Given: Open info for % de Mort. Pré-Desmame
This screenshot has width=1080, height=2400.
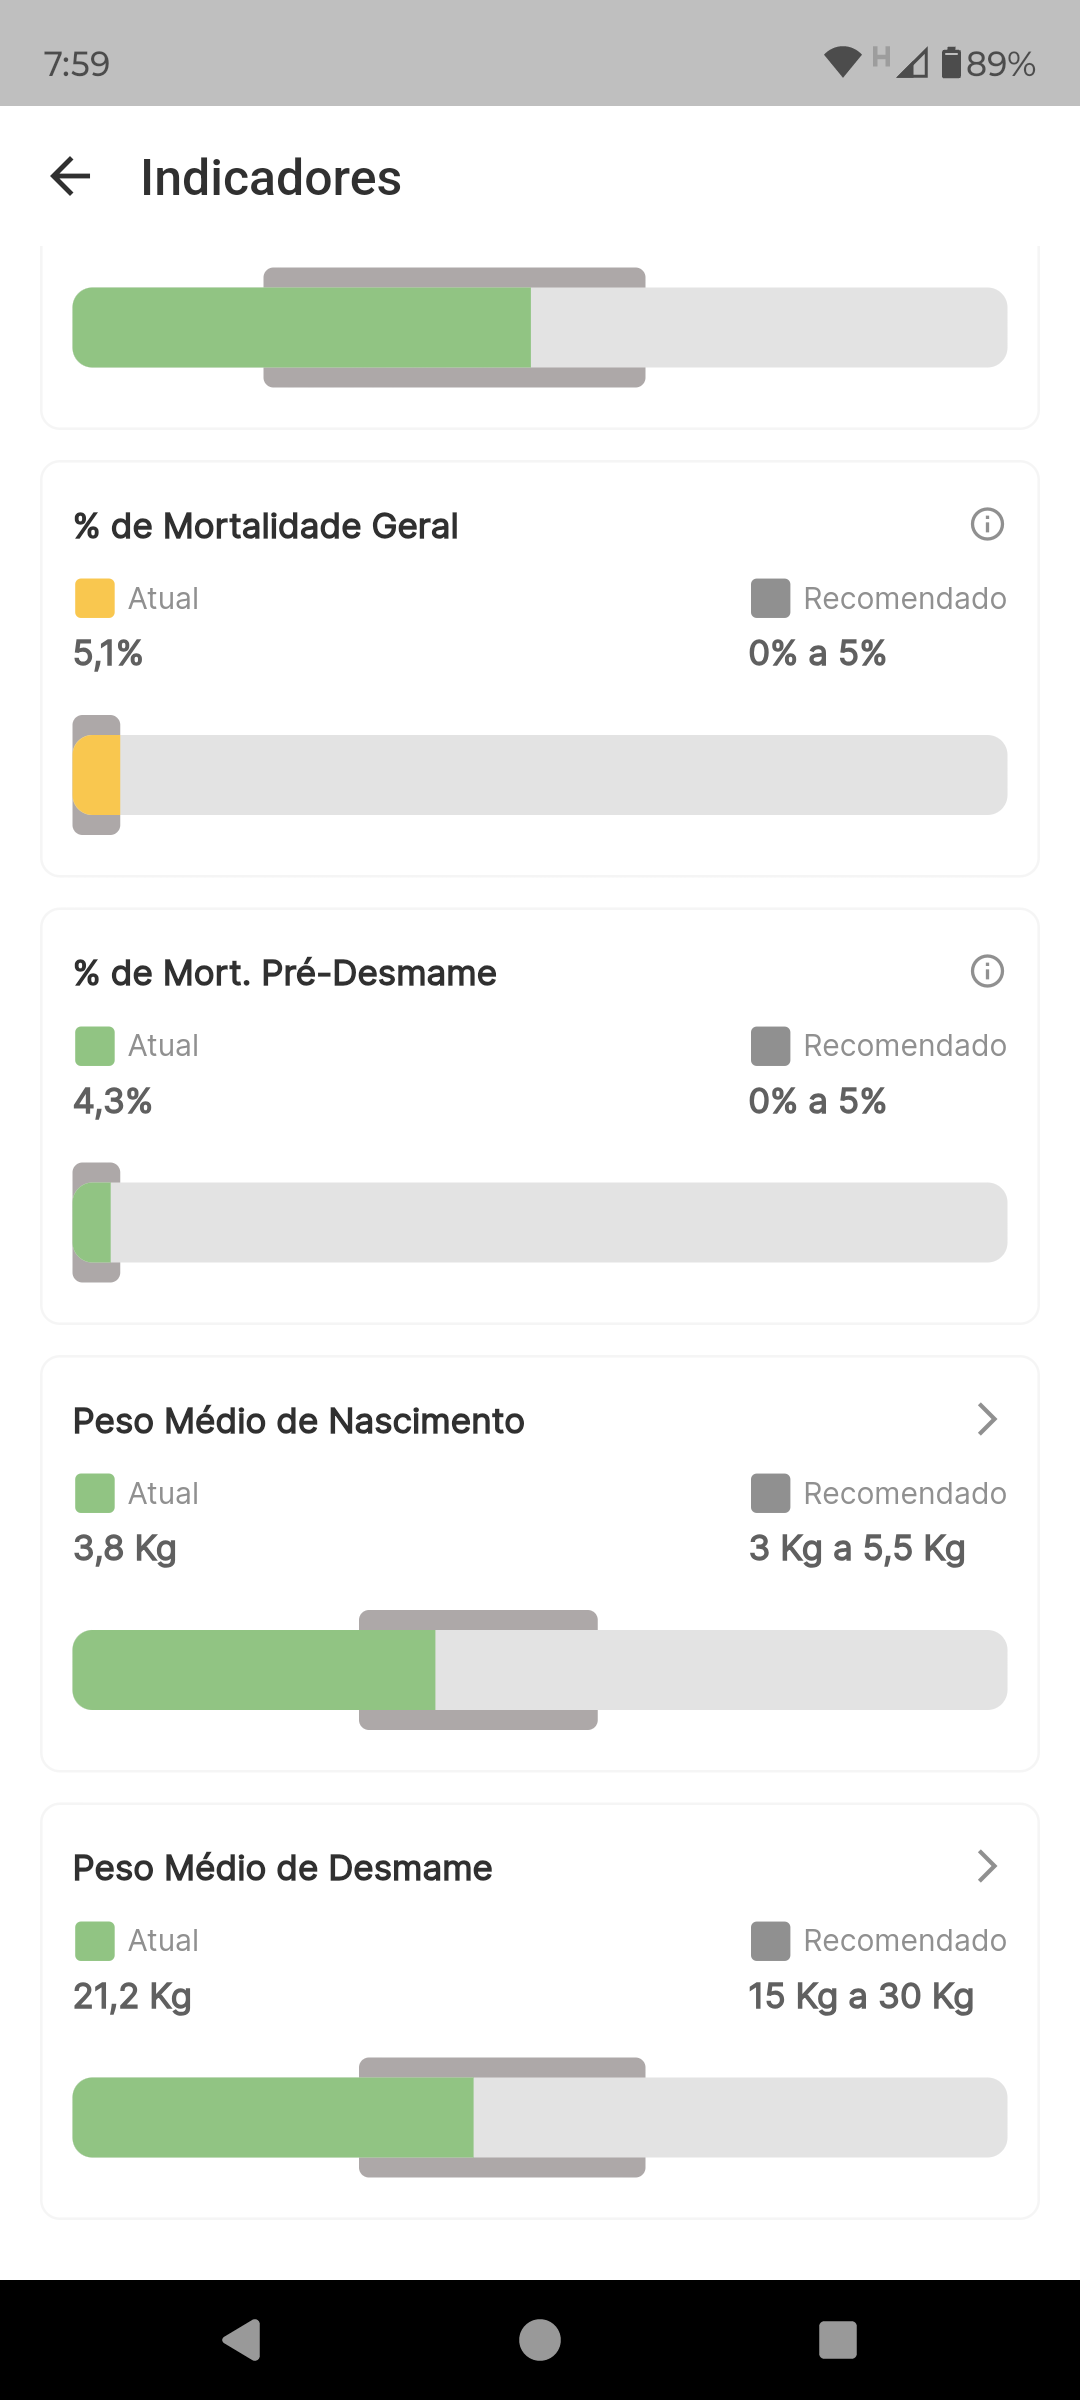Looking at the screenshot, I should pos(987,971).
